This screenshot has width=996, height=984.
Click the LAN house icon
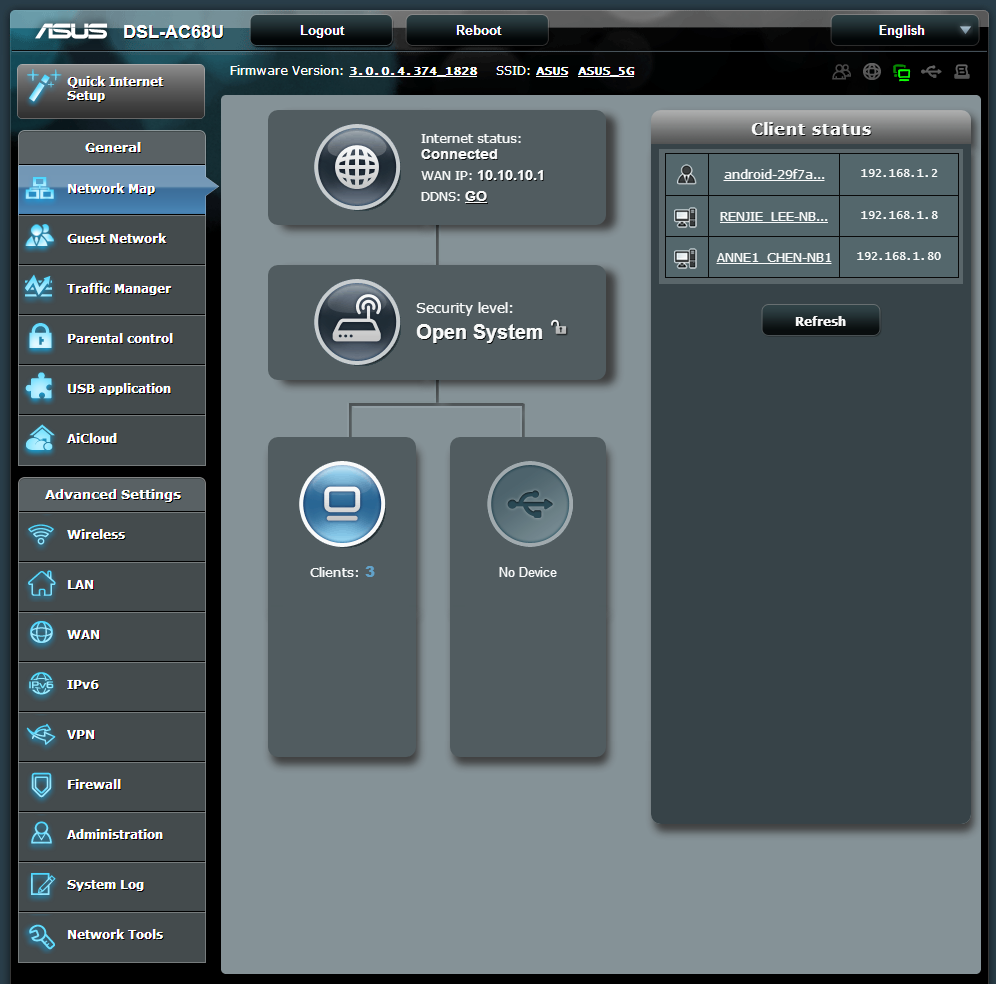(x=41, y=584)
